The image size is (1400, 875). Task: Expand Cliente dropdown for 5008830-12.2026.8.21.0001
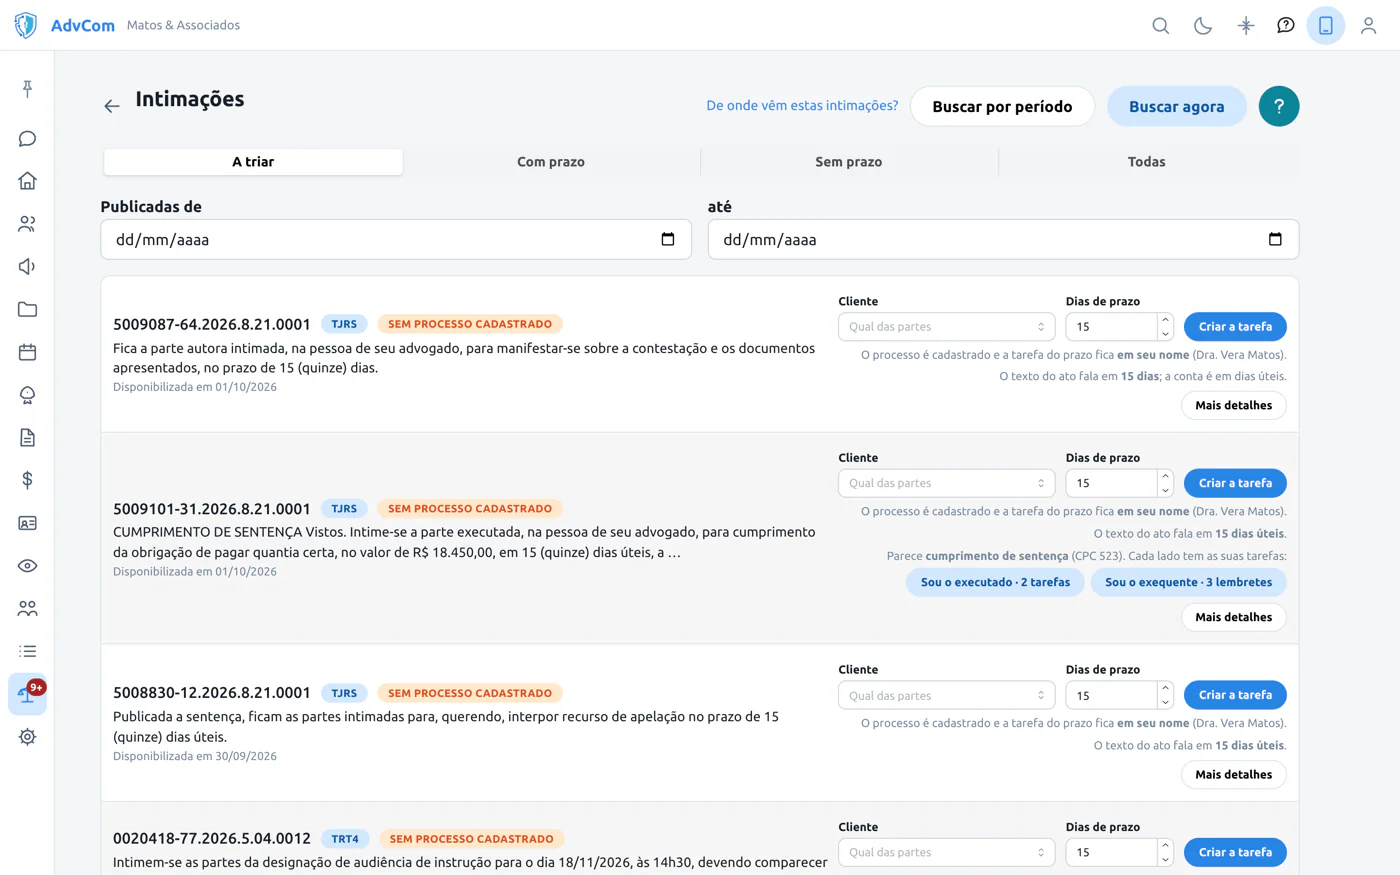[946, 695]
